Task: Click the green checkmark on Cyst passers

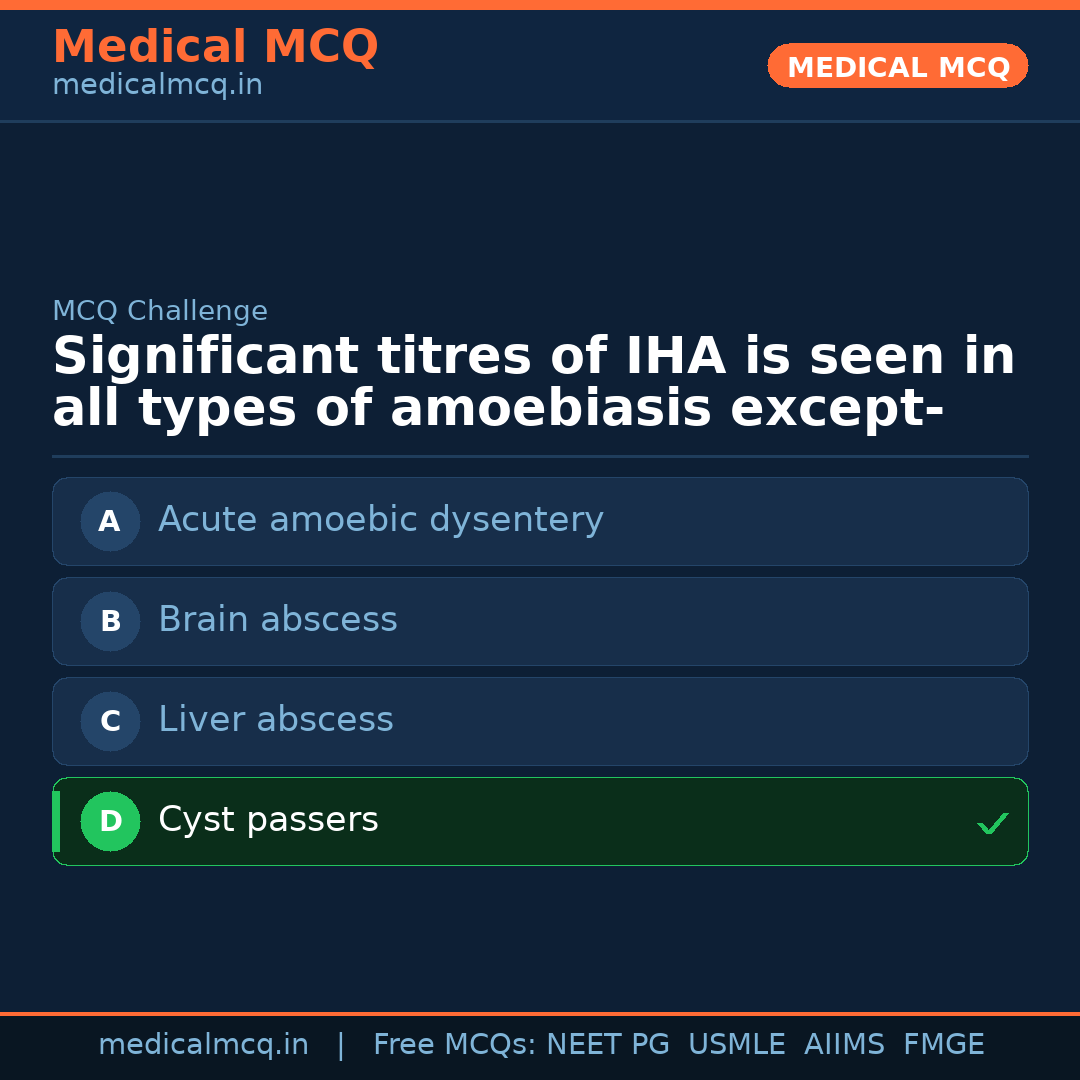Action: click(992, 823)
